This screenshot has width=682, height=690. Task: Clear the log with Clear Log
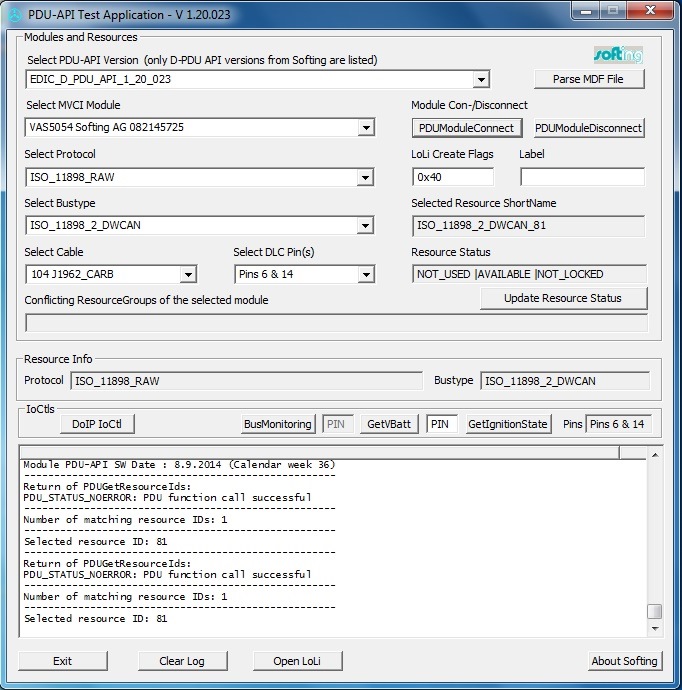tap(183, 661)
